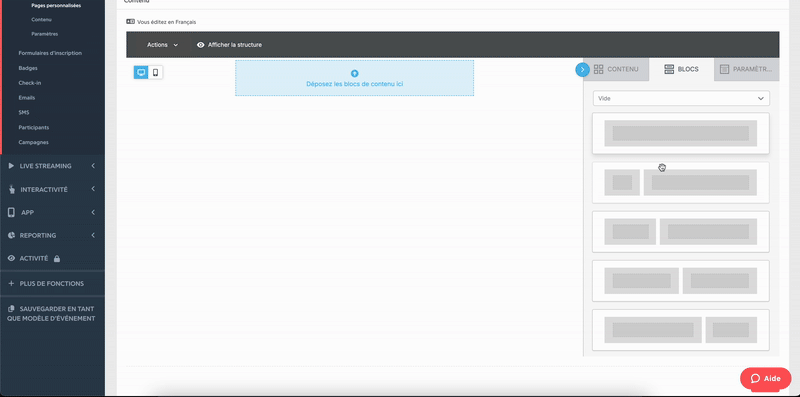Click the Reporting pie chart icon

coord(11,235)
